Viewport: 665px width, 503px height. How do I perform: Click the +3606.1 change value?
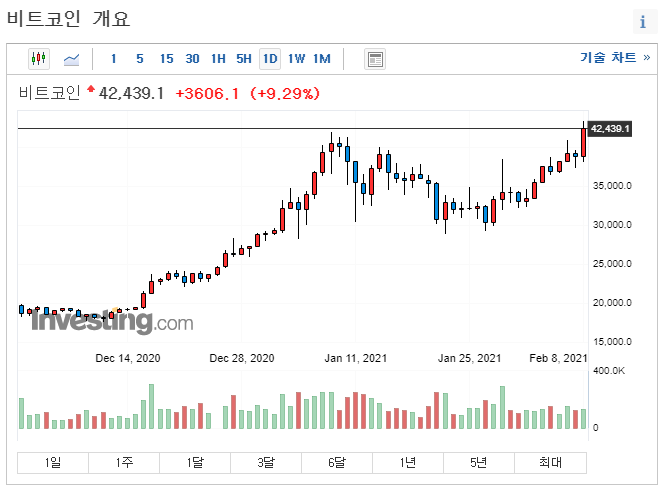[x=207, y=93]
